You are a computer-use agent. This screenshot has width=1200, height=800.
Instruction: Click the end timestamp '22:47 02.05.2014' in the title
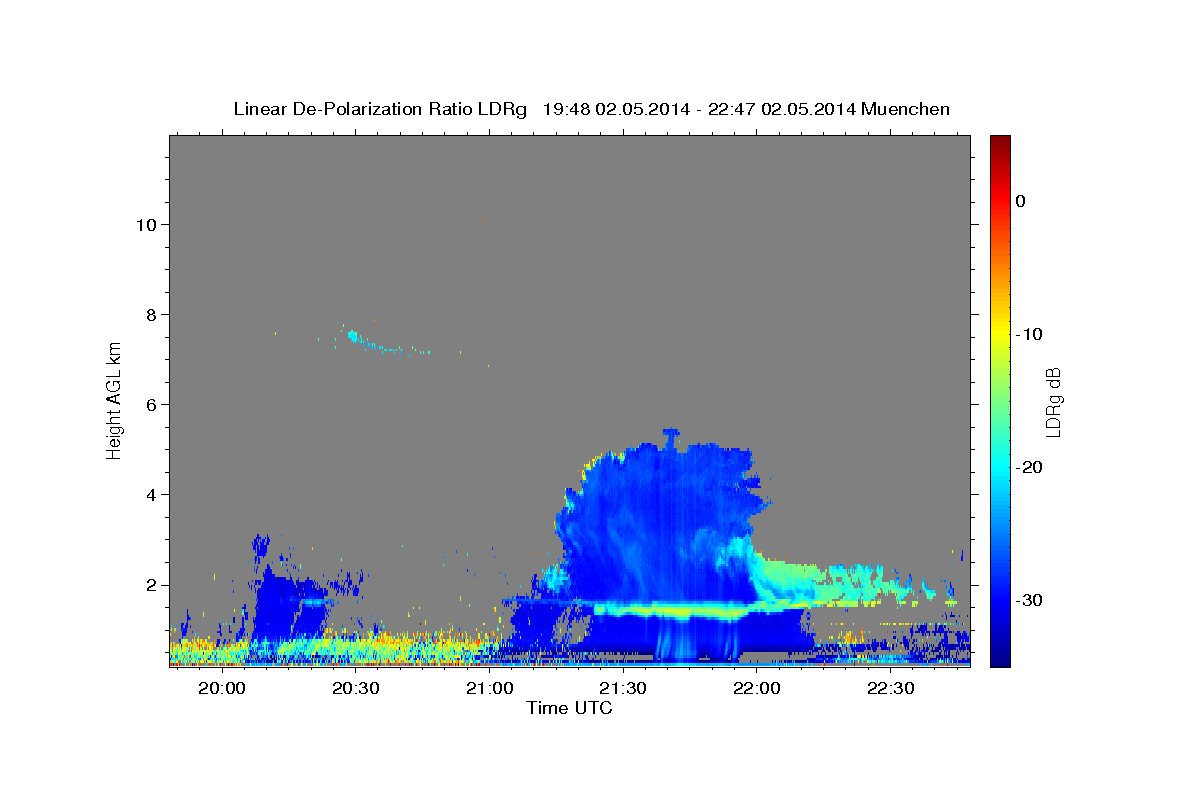[782, 109]
